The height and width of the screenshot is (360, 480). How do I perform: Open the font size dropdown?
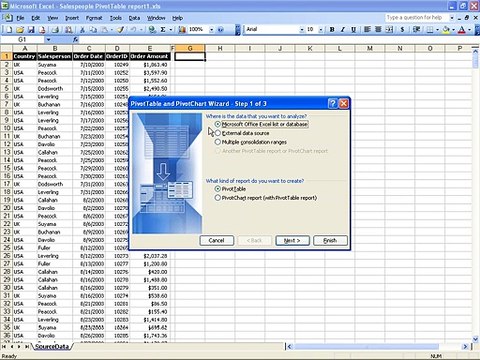coord(321,30)
